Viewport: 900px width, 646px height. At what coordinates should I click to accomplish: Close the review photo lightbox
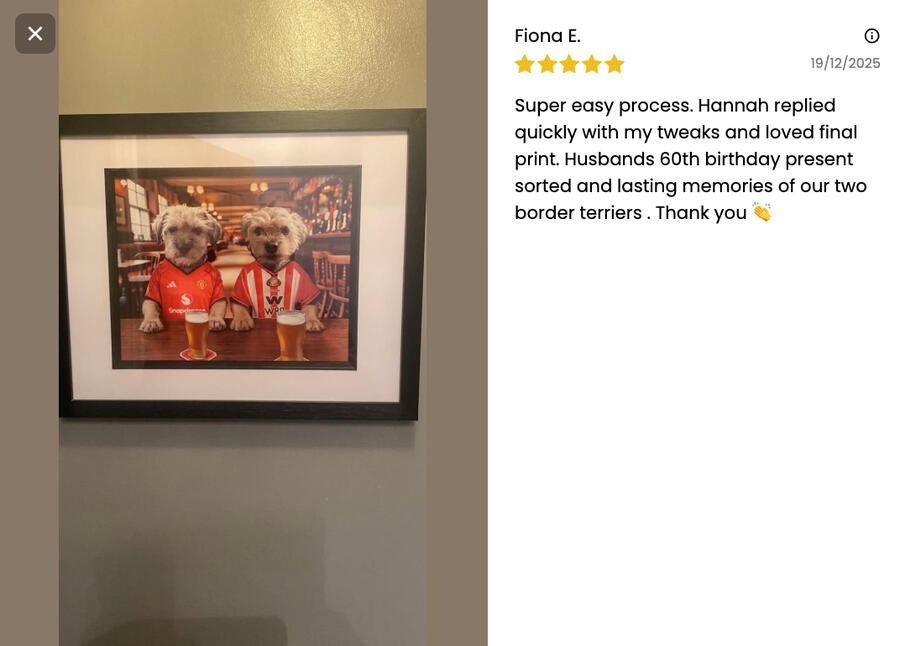[x=35, y=34]
